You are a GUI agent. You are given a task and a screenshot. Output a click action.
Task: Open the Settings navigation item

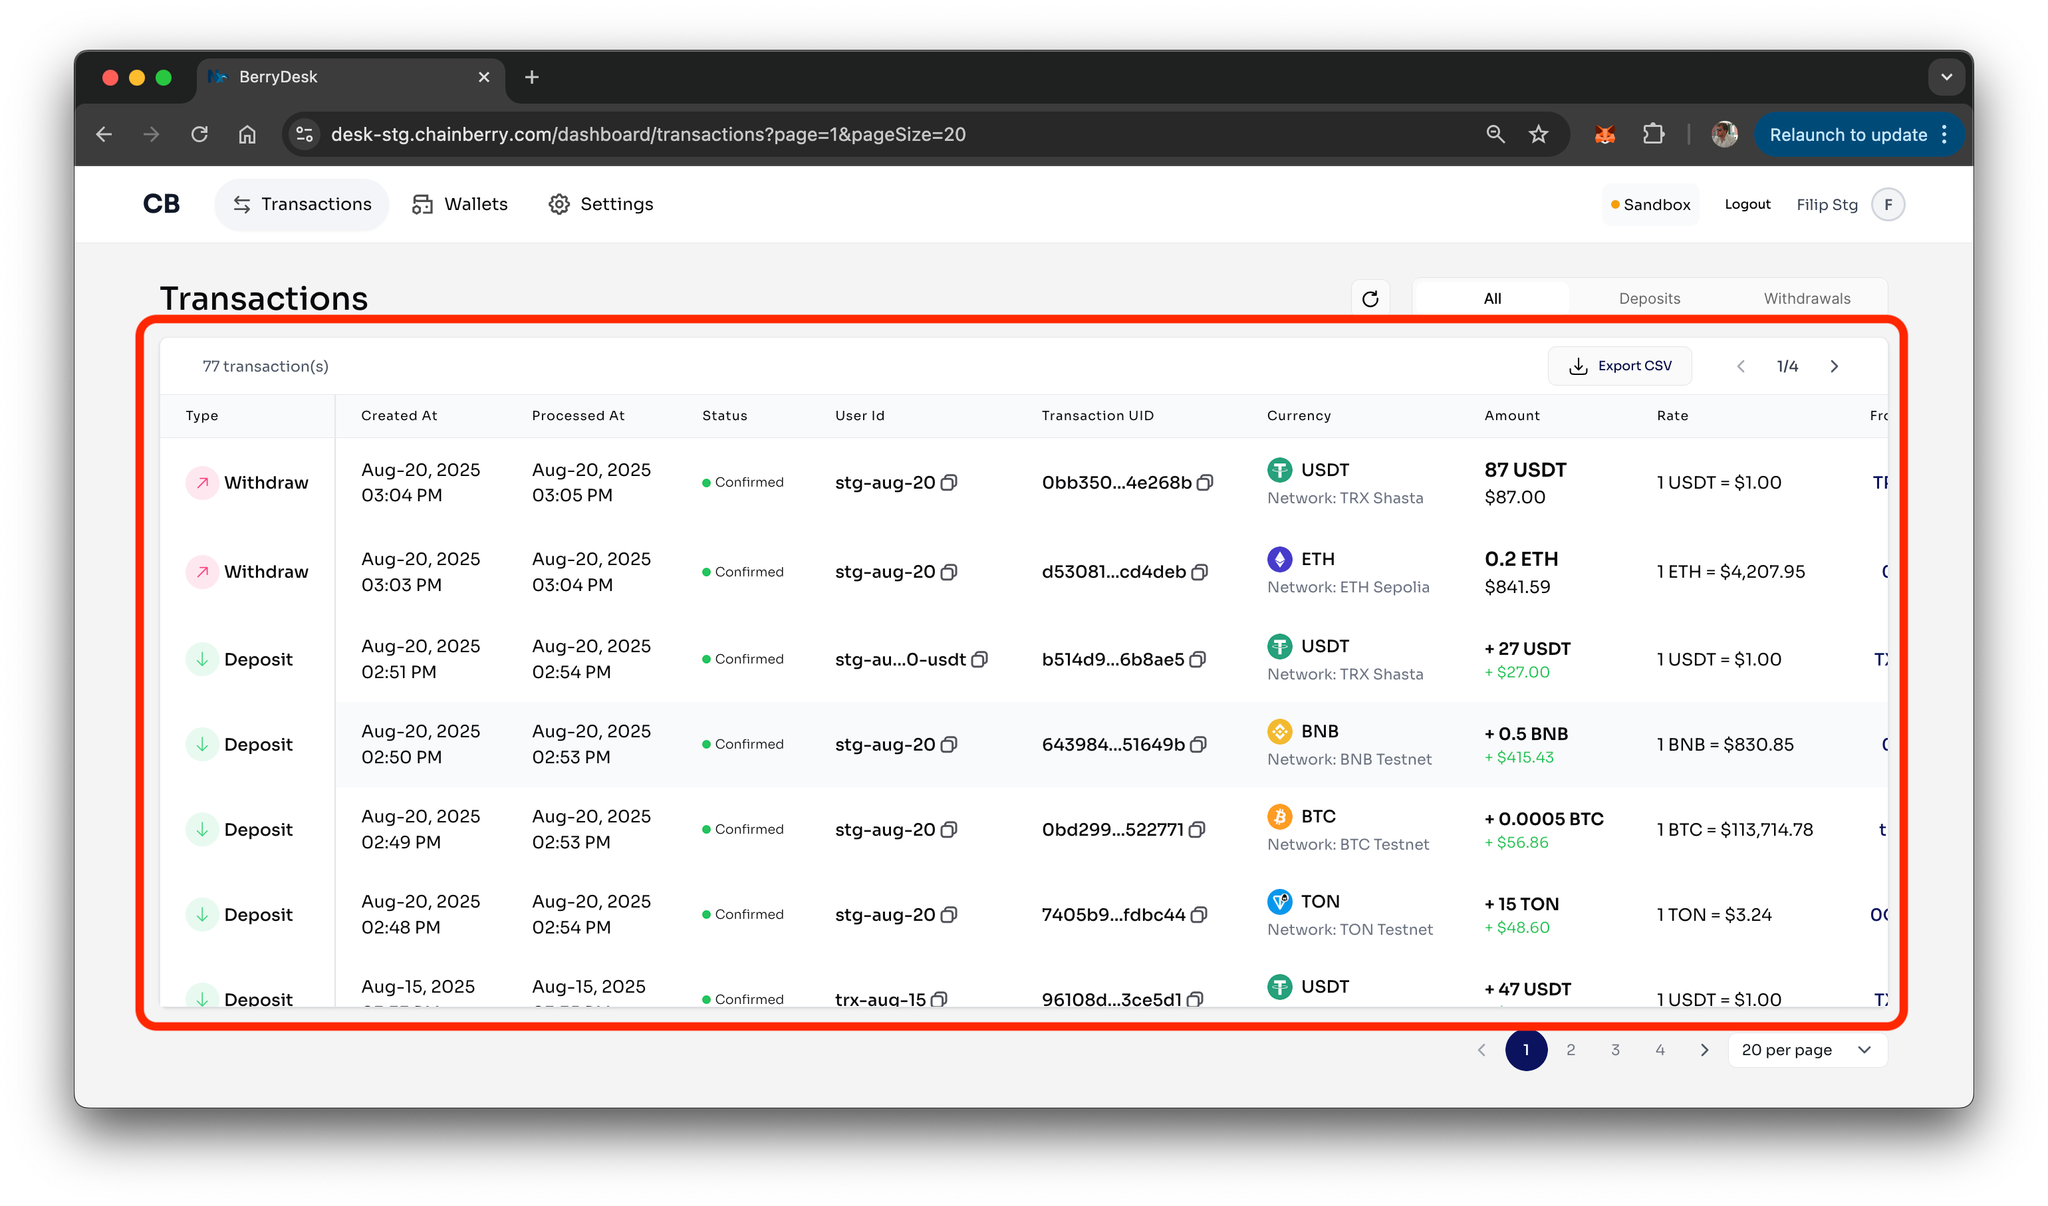pos(601,204)
